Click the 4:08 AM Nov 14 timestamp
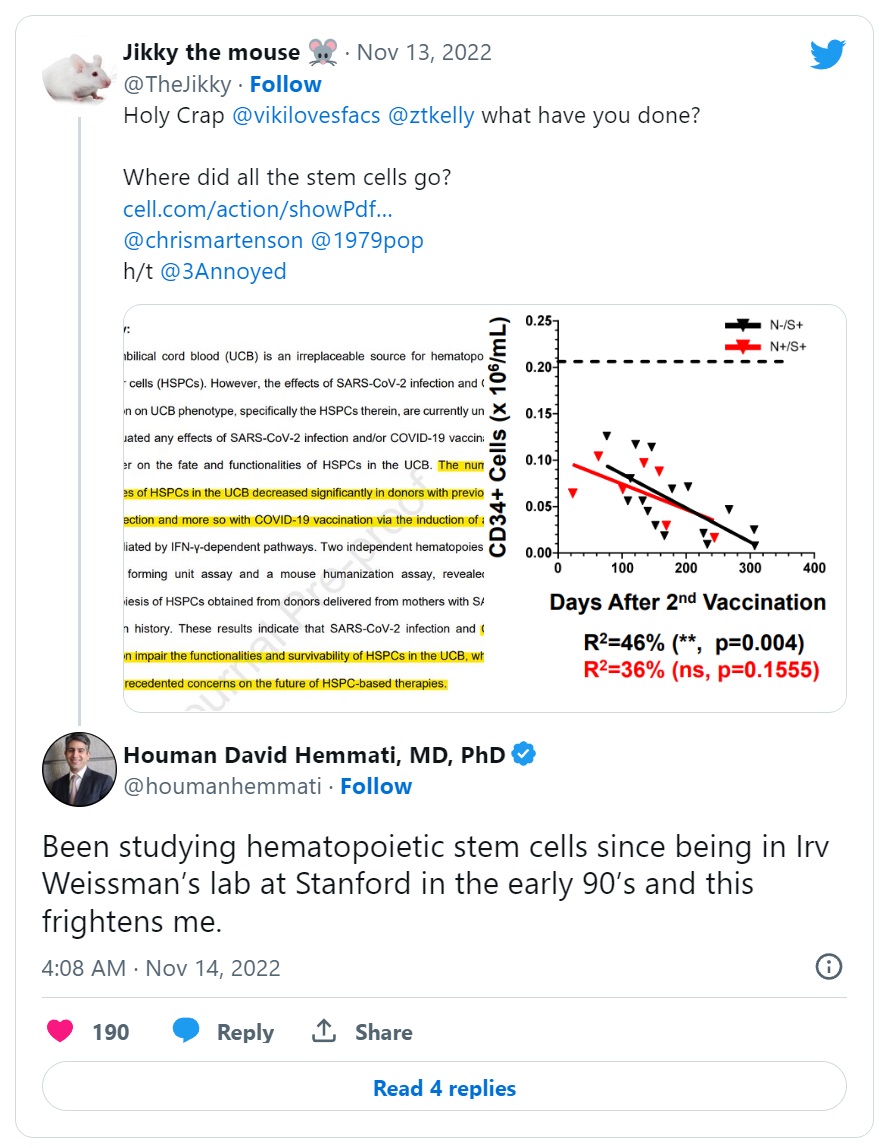Image resolution: width=895 pixels, height=1148 pixels. tap(161, 968)
